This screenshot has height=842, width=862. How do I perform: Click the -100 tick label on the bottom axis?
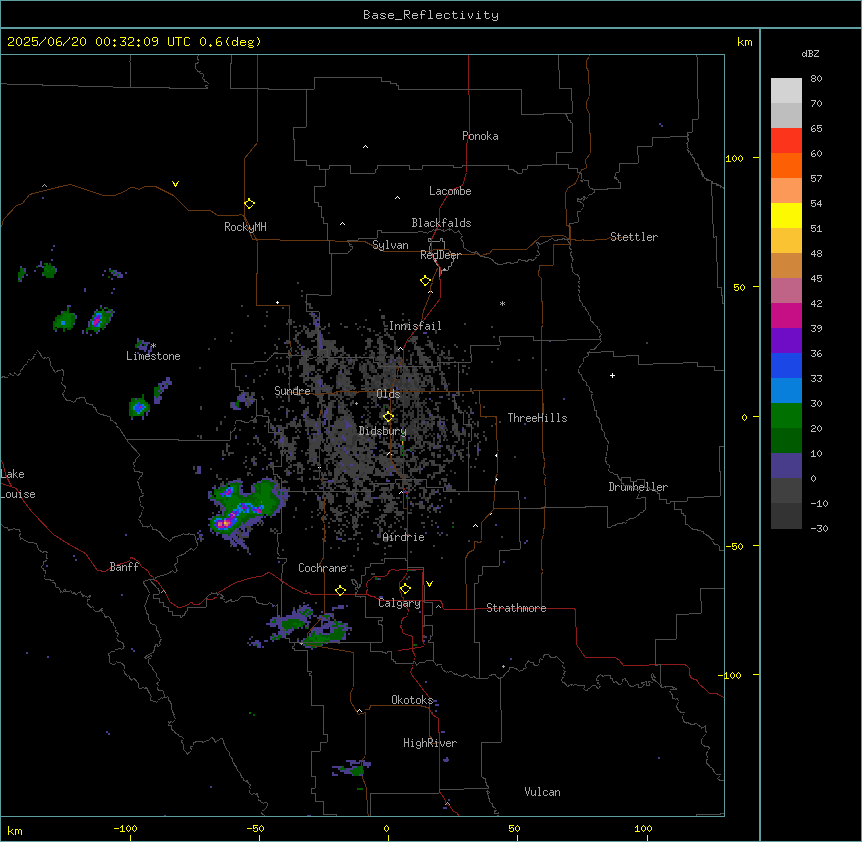pos(126,828)
